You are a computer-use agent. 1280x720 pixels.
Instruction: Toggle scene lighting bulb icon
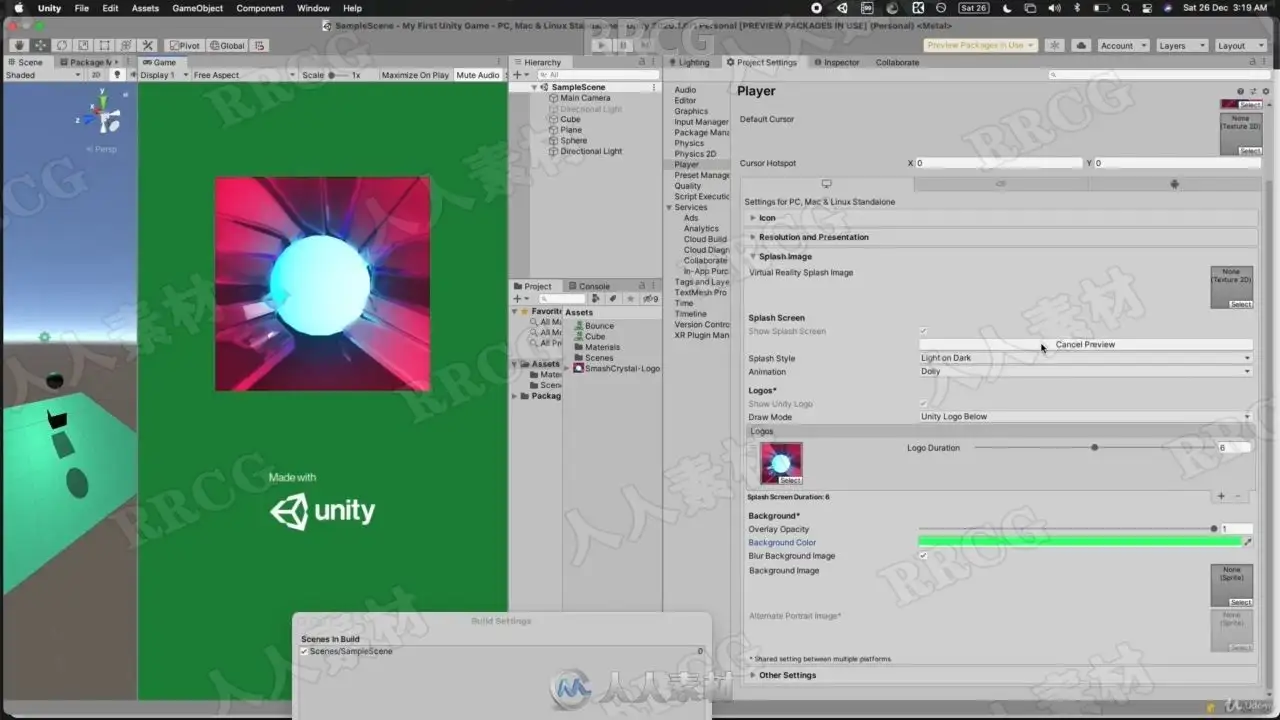click(117, 75)
